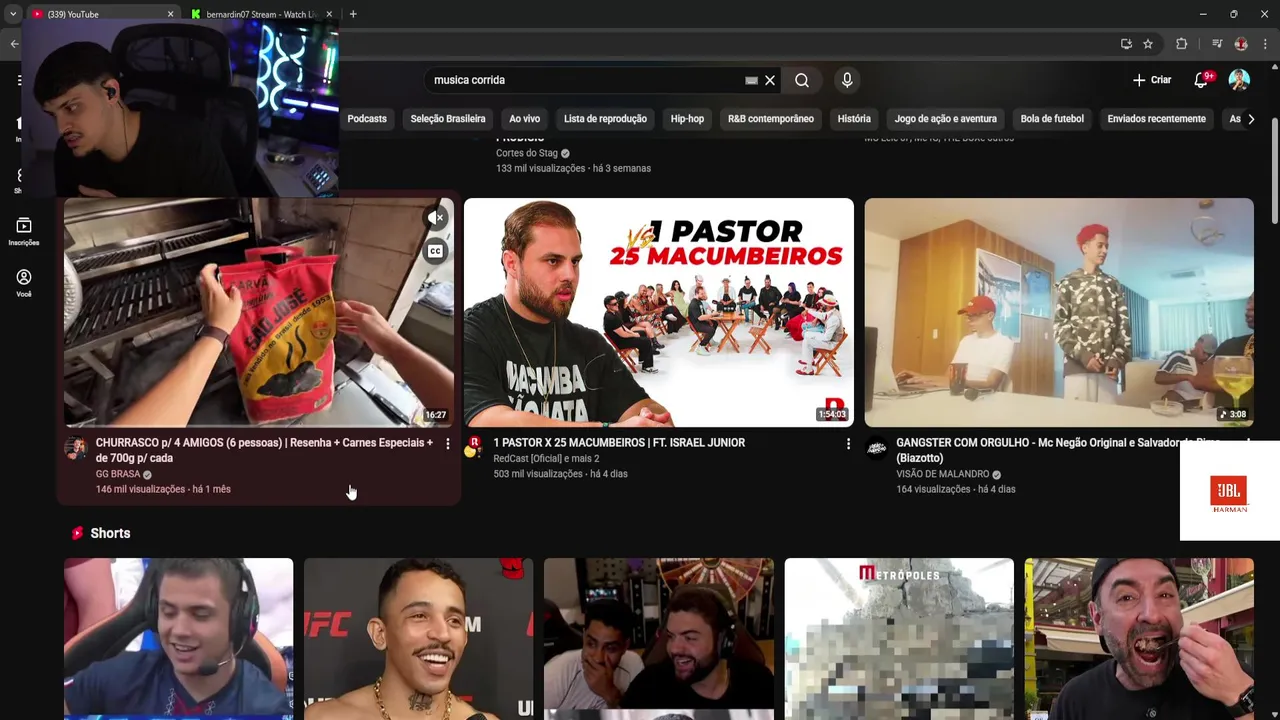Open more options for CHURRASCO video
1280x720 pixels.
447,443
